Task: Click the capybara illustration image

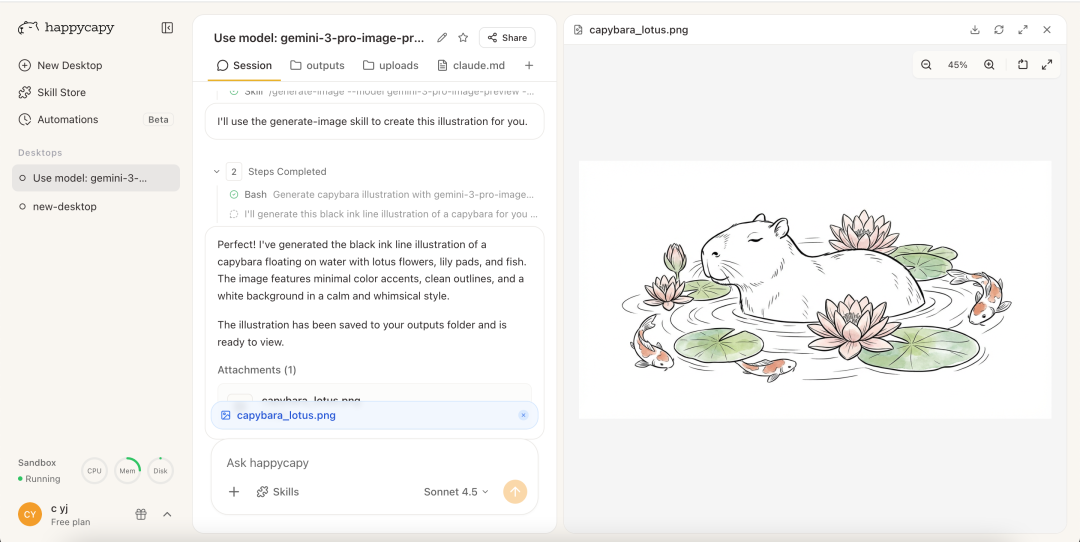Action: pos(815,290)
